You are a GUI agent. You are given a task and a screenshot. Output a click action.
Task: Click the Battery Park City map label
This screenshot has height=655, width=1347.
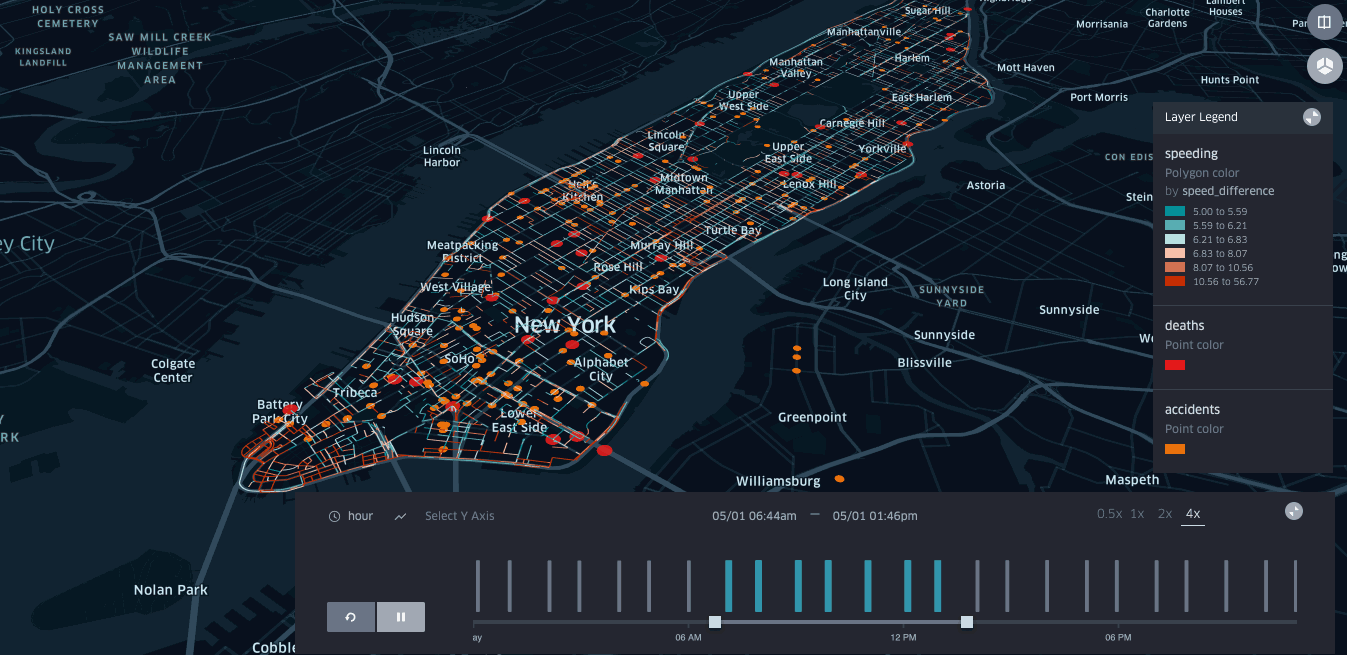(280, 412)
